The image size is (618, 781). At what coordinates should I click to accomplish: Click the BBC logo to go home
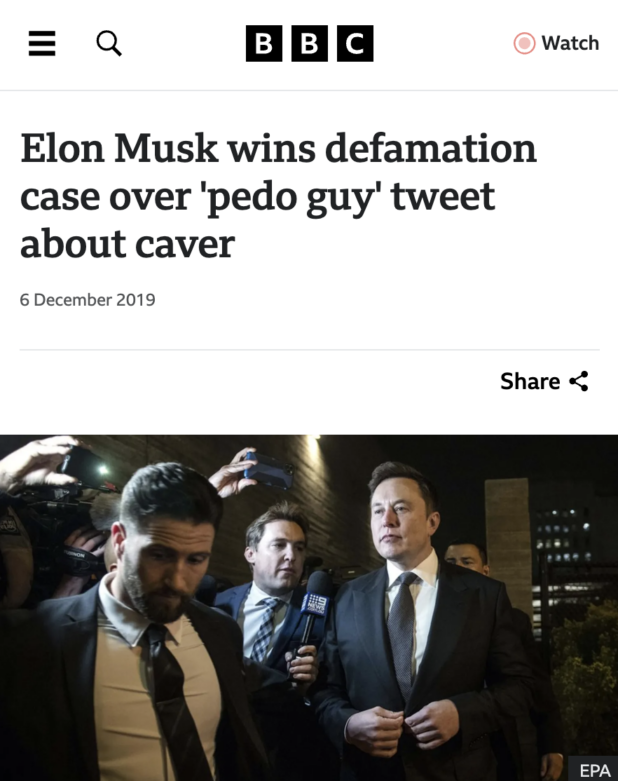point(309,43)
